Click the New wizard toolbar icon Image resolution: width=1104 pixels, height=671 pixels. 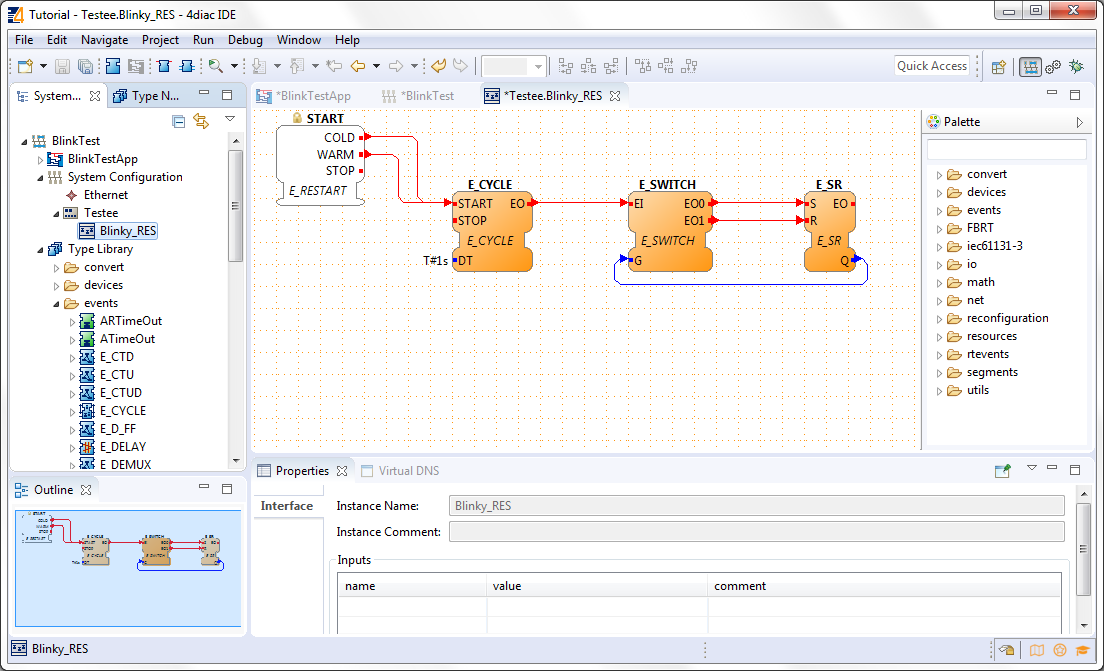[x=26, y=66]
